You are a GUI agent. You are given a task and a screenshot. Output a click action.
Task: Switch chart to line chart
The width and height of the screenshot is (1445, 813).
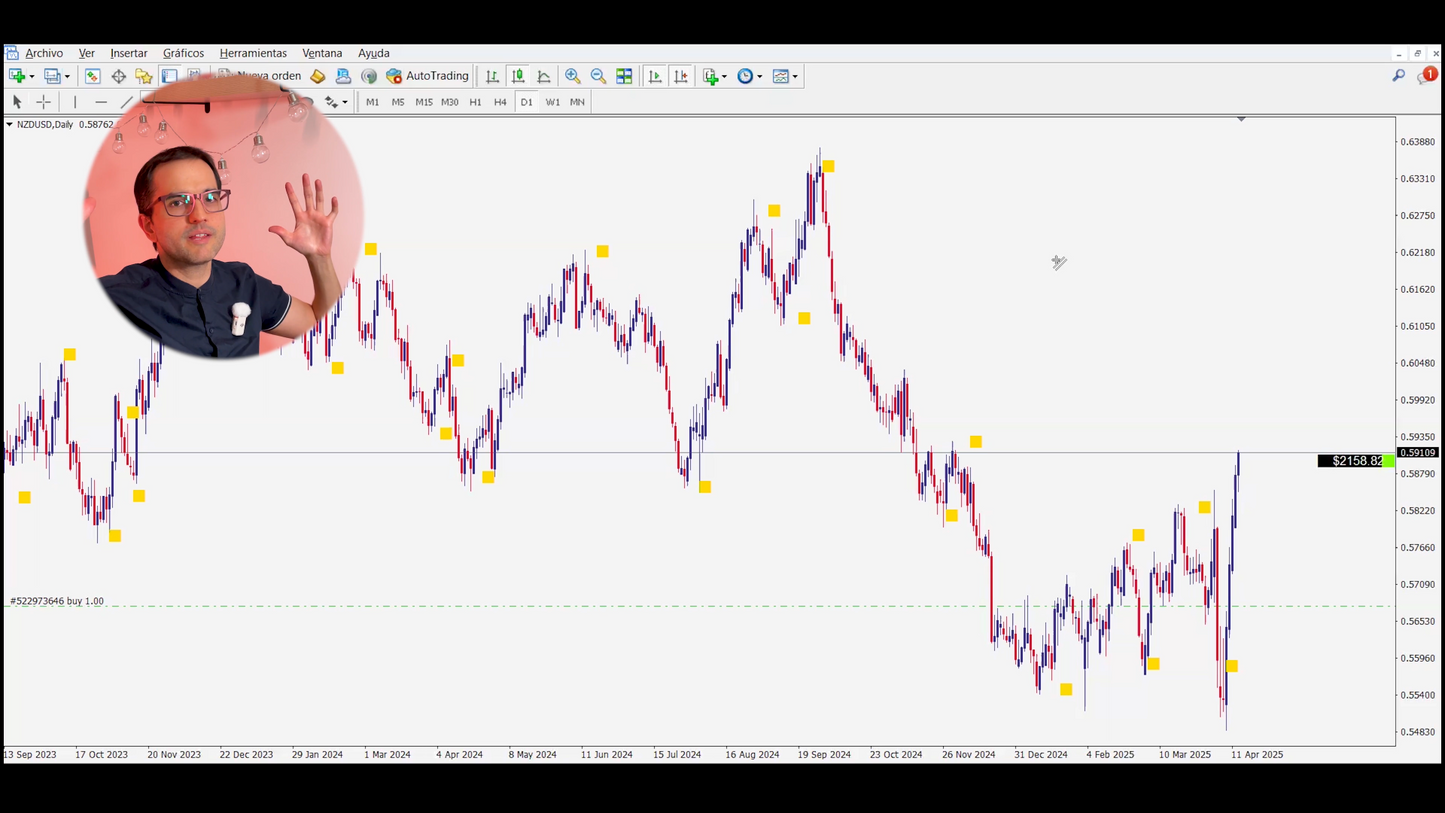[x=544, y=76]
